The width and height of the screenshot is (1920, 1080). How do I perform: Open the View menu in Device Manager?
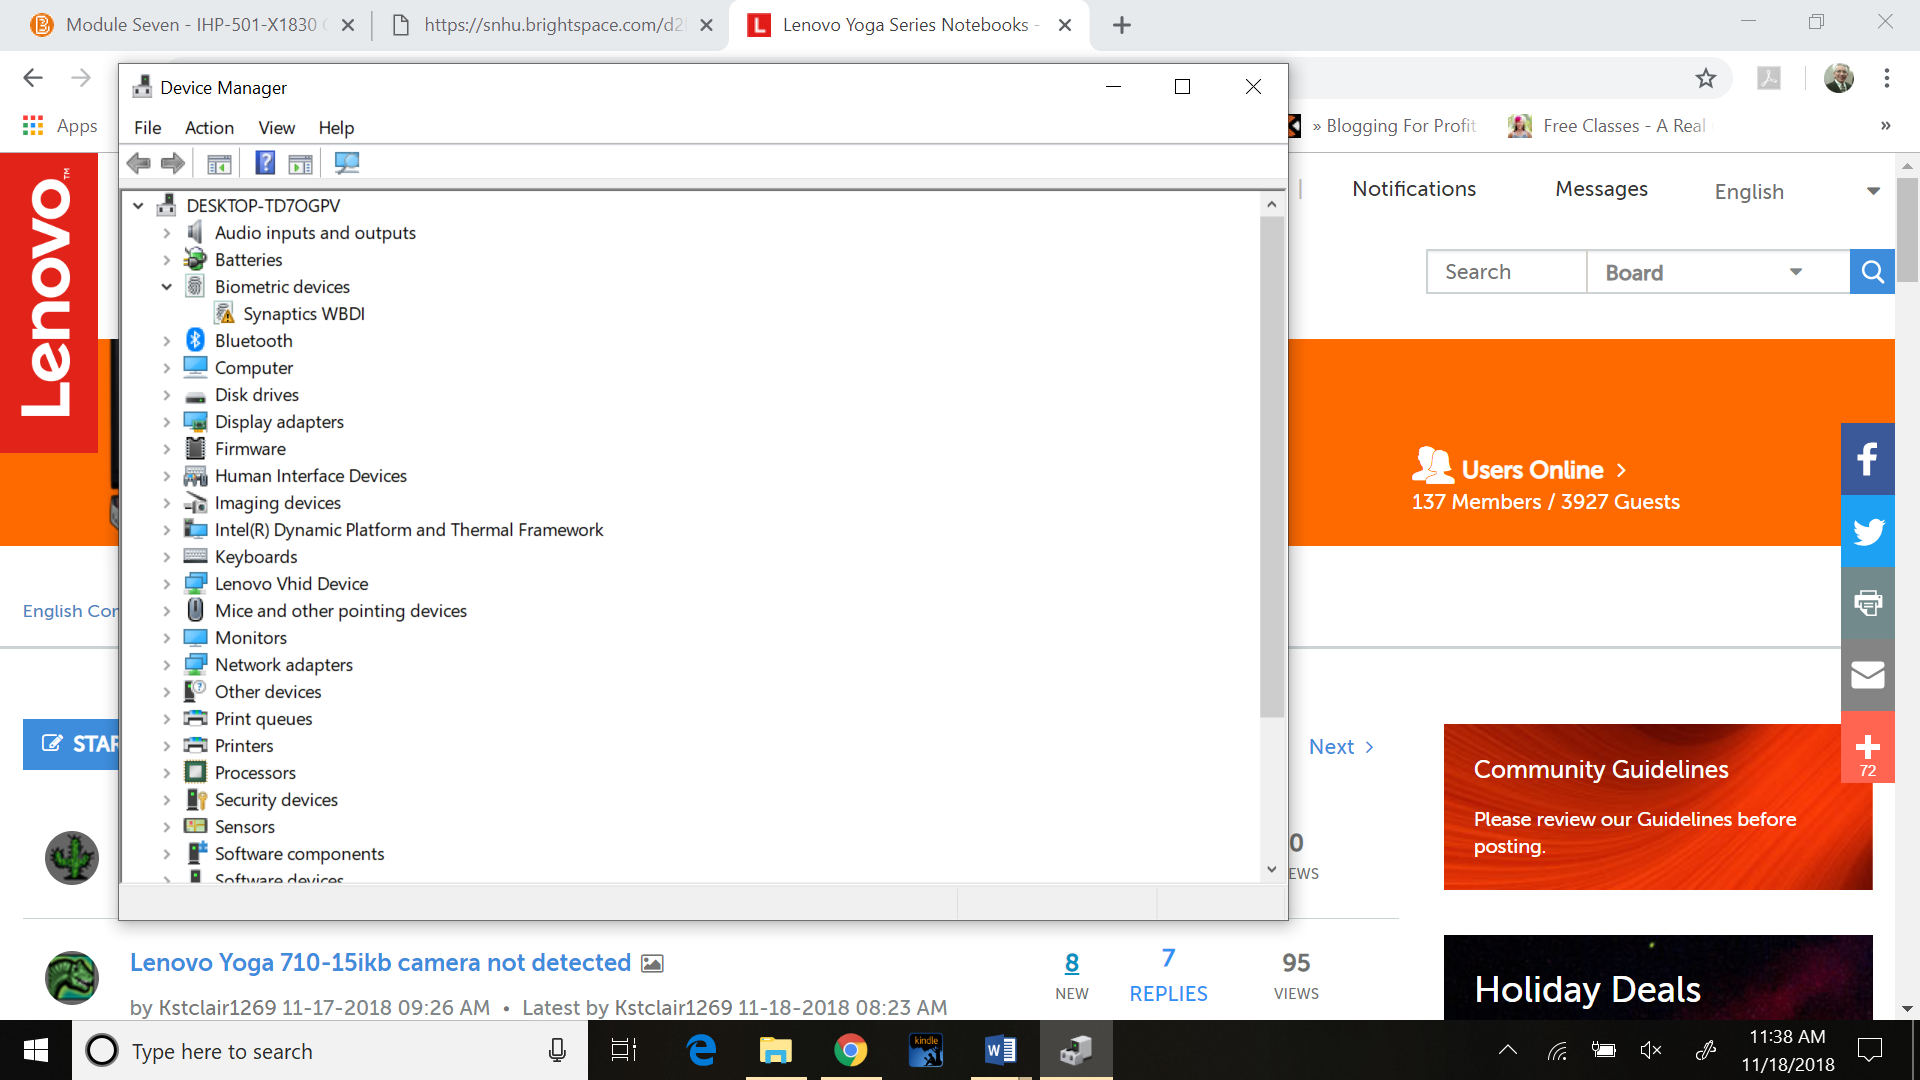pyautogui.click(x=276, y=127)
